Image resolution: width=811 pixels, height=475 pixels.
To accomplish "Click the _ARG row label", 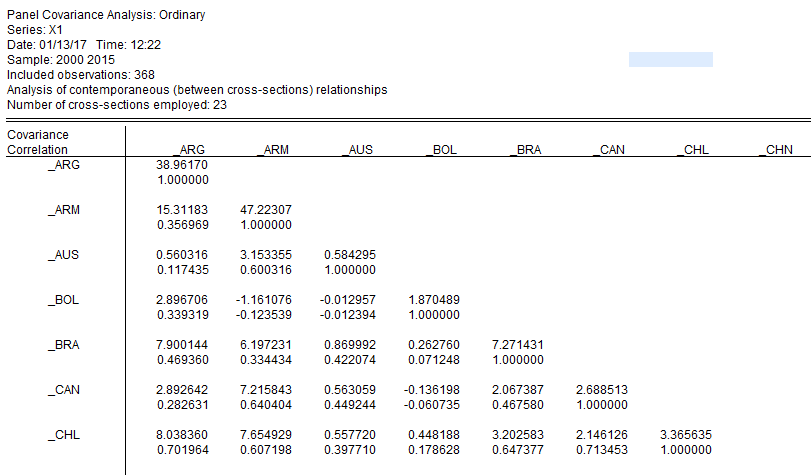I will coord(64,165).
